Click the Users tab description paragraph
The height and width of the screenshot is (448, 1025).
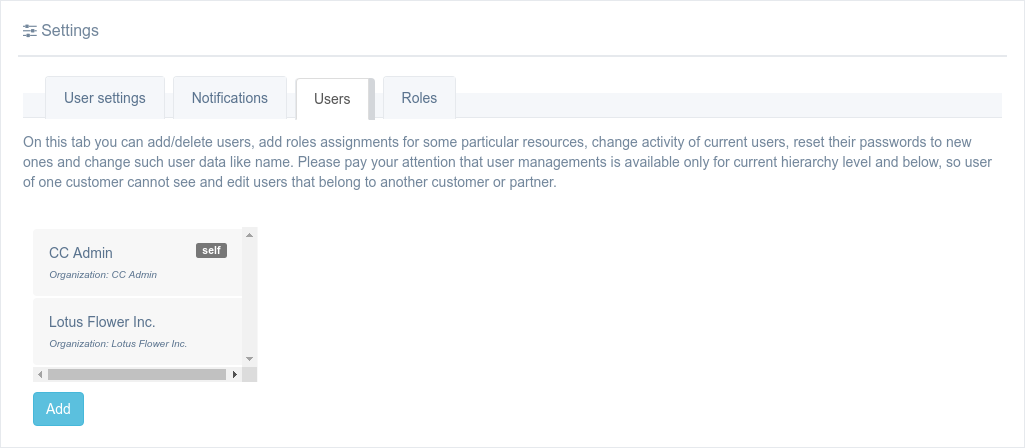[x=500, y=163]
